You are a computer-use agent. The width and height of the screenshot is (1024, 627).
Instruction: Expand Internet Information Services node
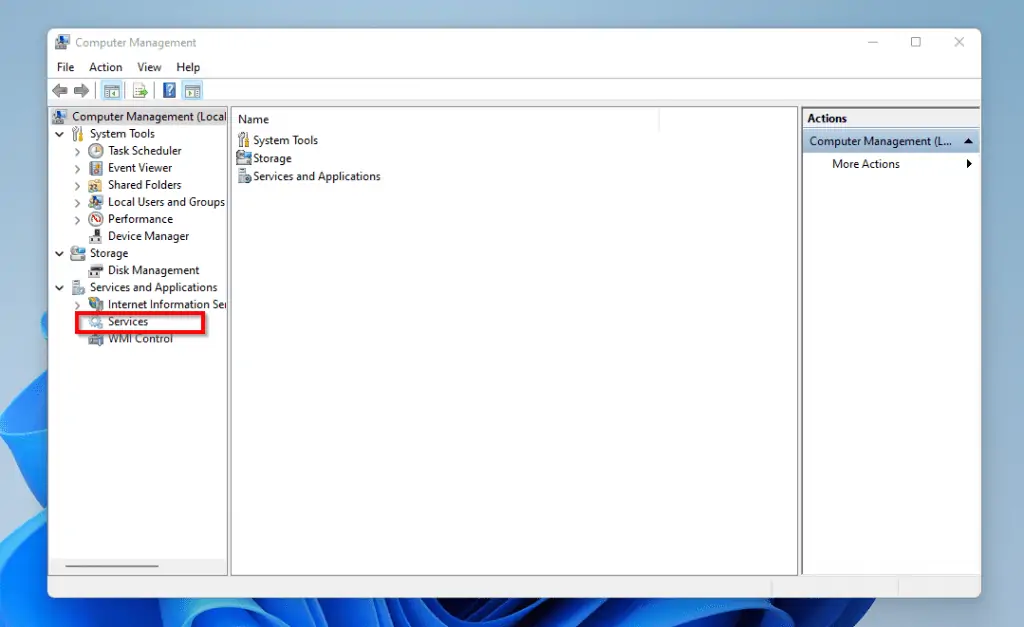tap(77, 304)
